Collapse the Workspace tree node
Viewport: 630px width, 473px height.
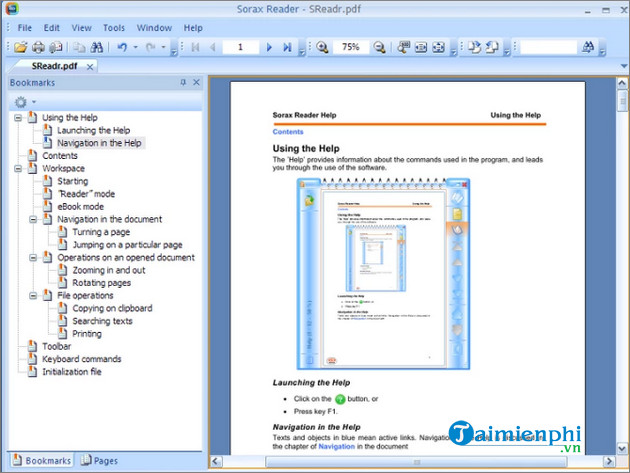click(x=18, y=168)
